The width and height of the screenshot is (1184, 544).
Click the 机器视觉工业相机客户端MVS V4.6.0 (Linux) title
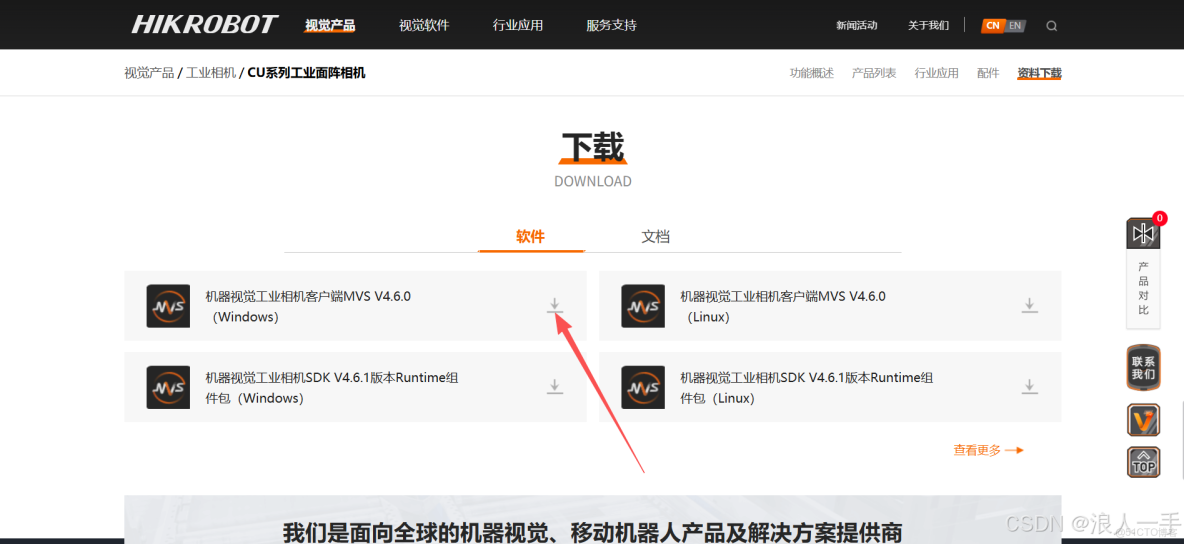(783, 306)
